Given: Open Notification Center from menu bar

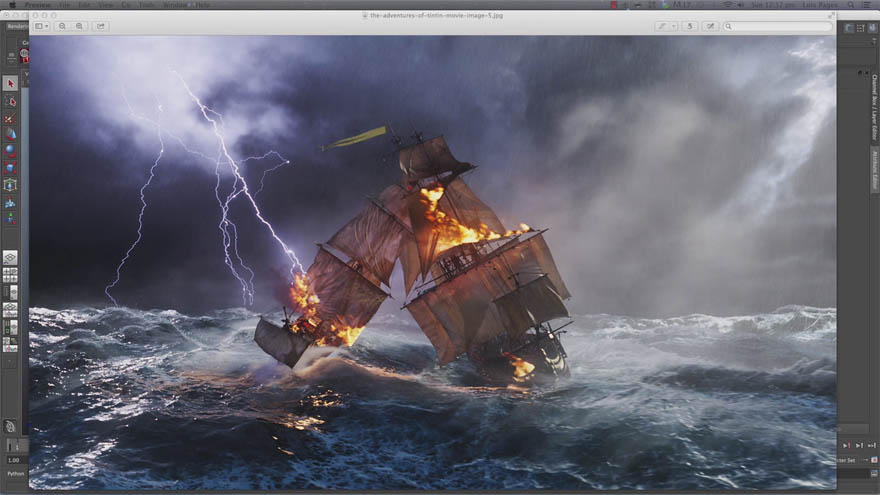Looking at the screenshot, I should [867, 4].
